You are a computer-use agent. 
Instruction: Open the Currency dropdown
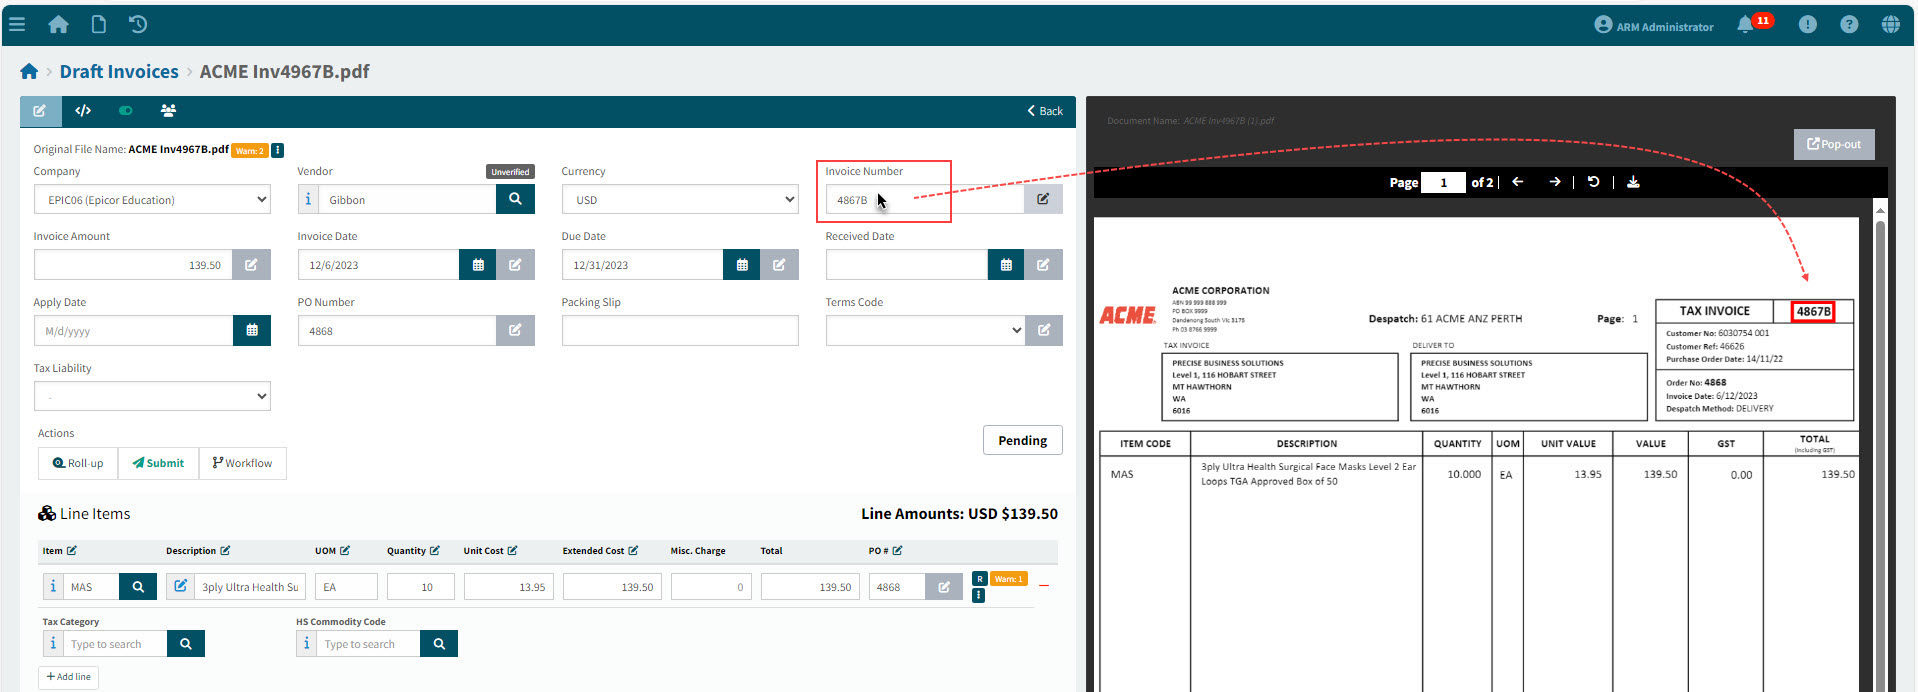click(x=680, y=200)
